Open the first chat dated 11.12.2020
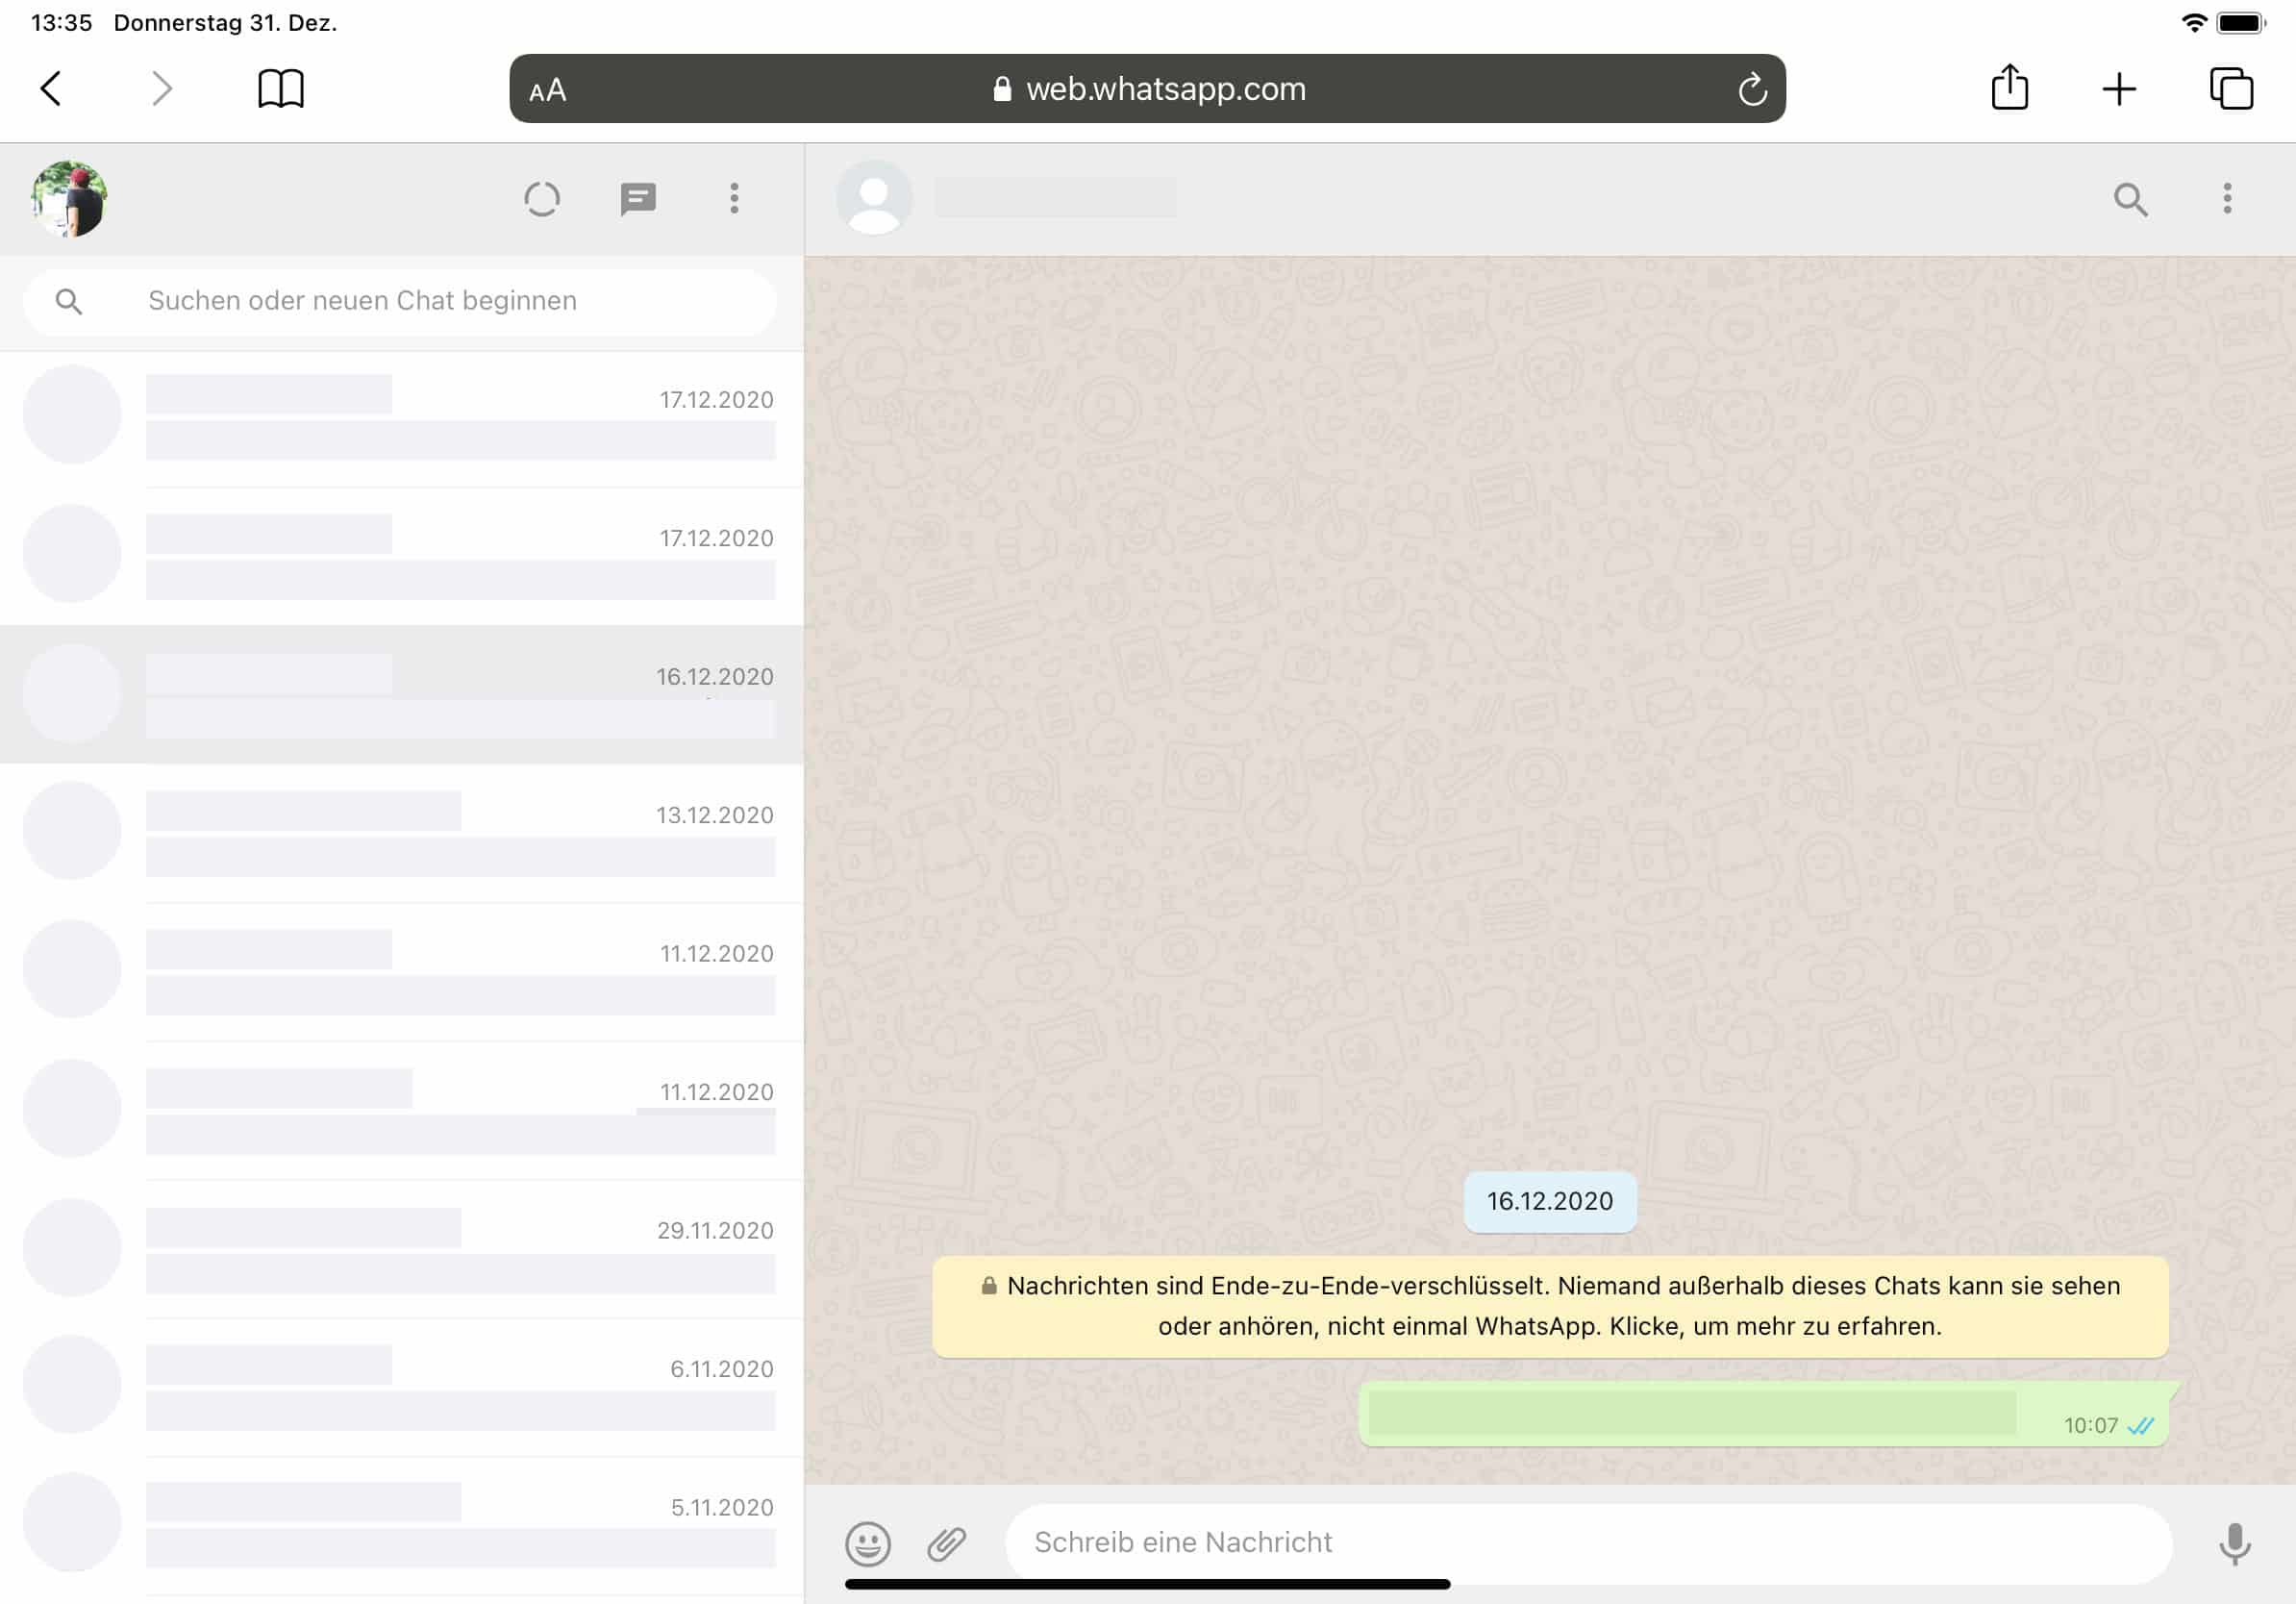This screenshot has height=1604, width=2296. coord(402,972)
